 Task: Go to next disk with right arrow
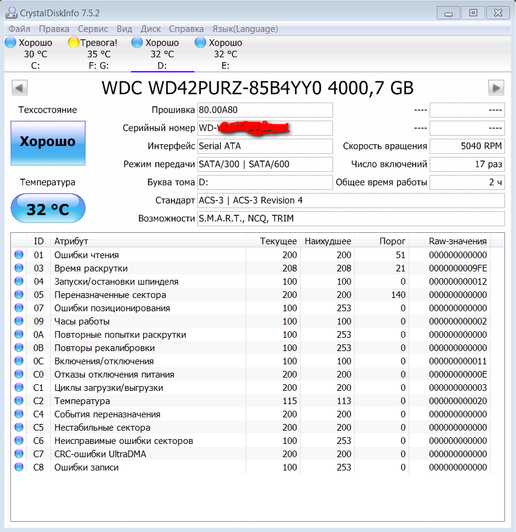pyautogui.click(x=496, y=88)
